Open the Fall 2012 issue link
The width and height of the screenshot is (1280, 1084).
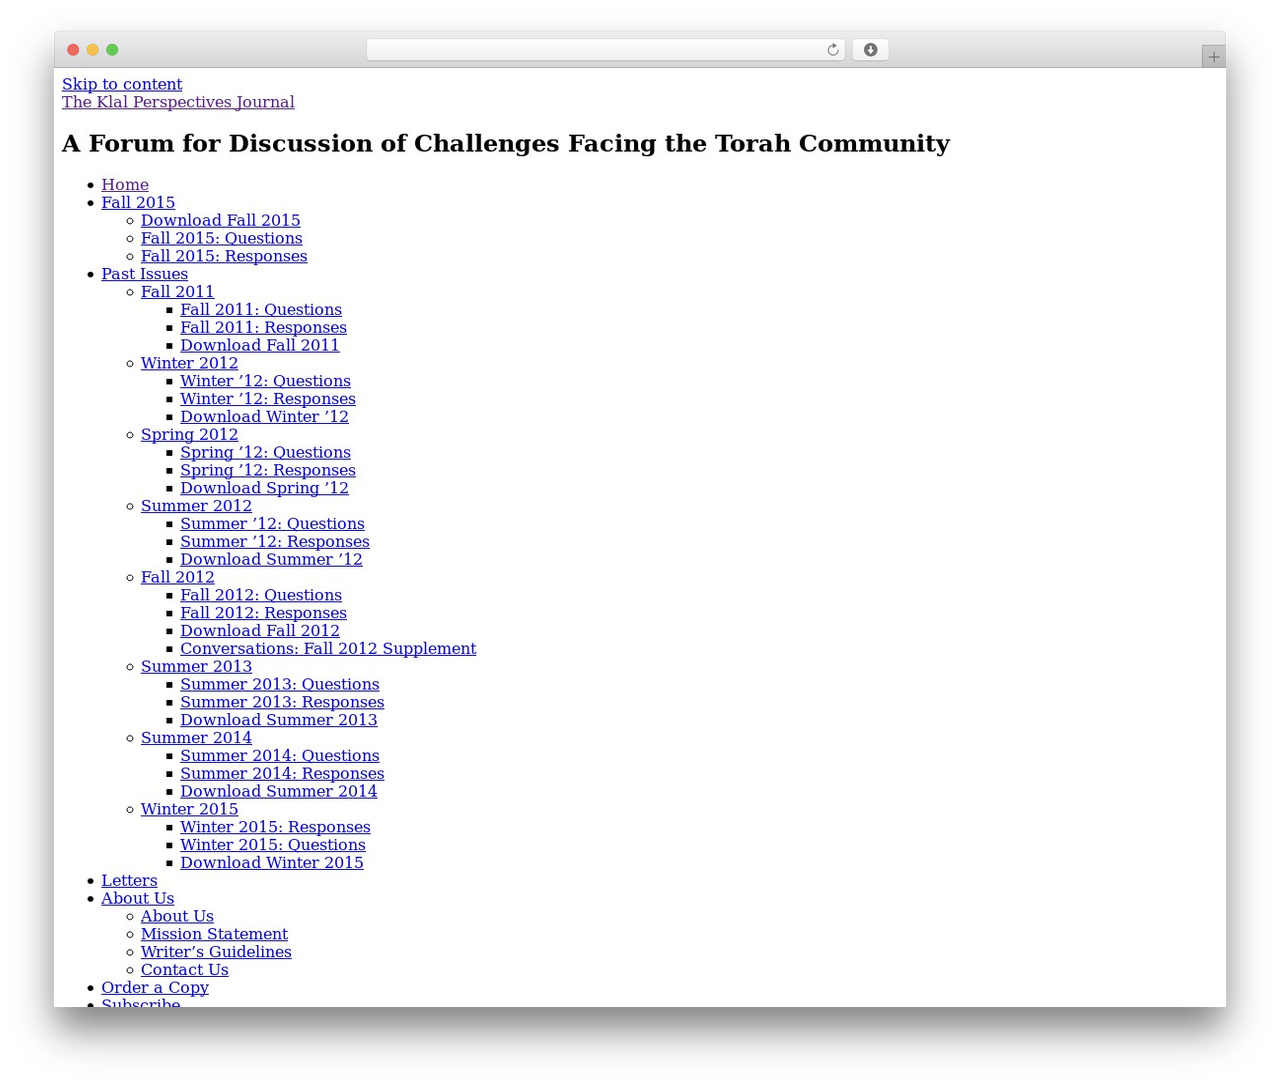coord(178,578)
